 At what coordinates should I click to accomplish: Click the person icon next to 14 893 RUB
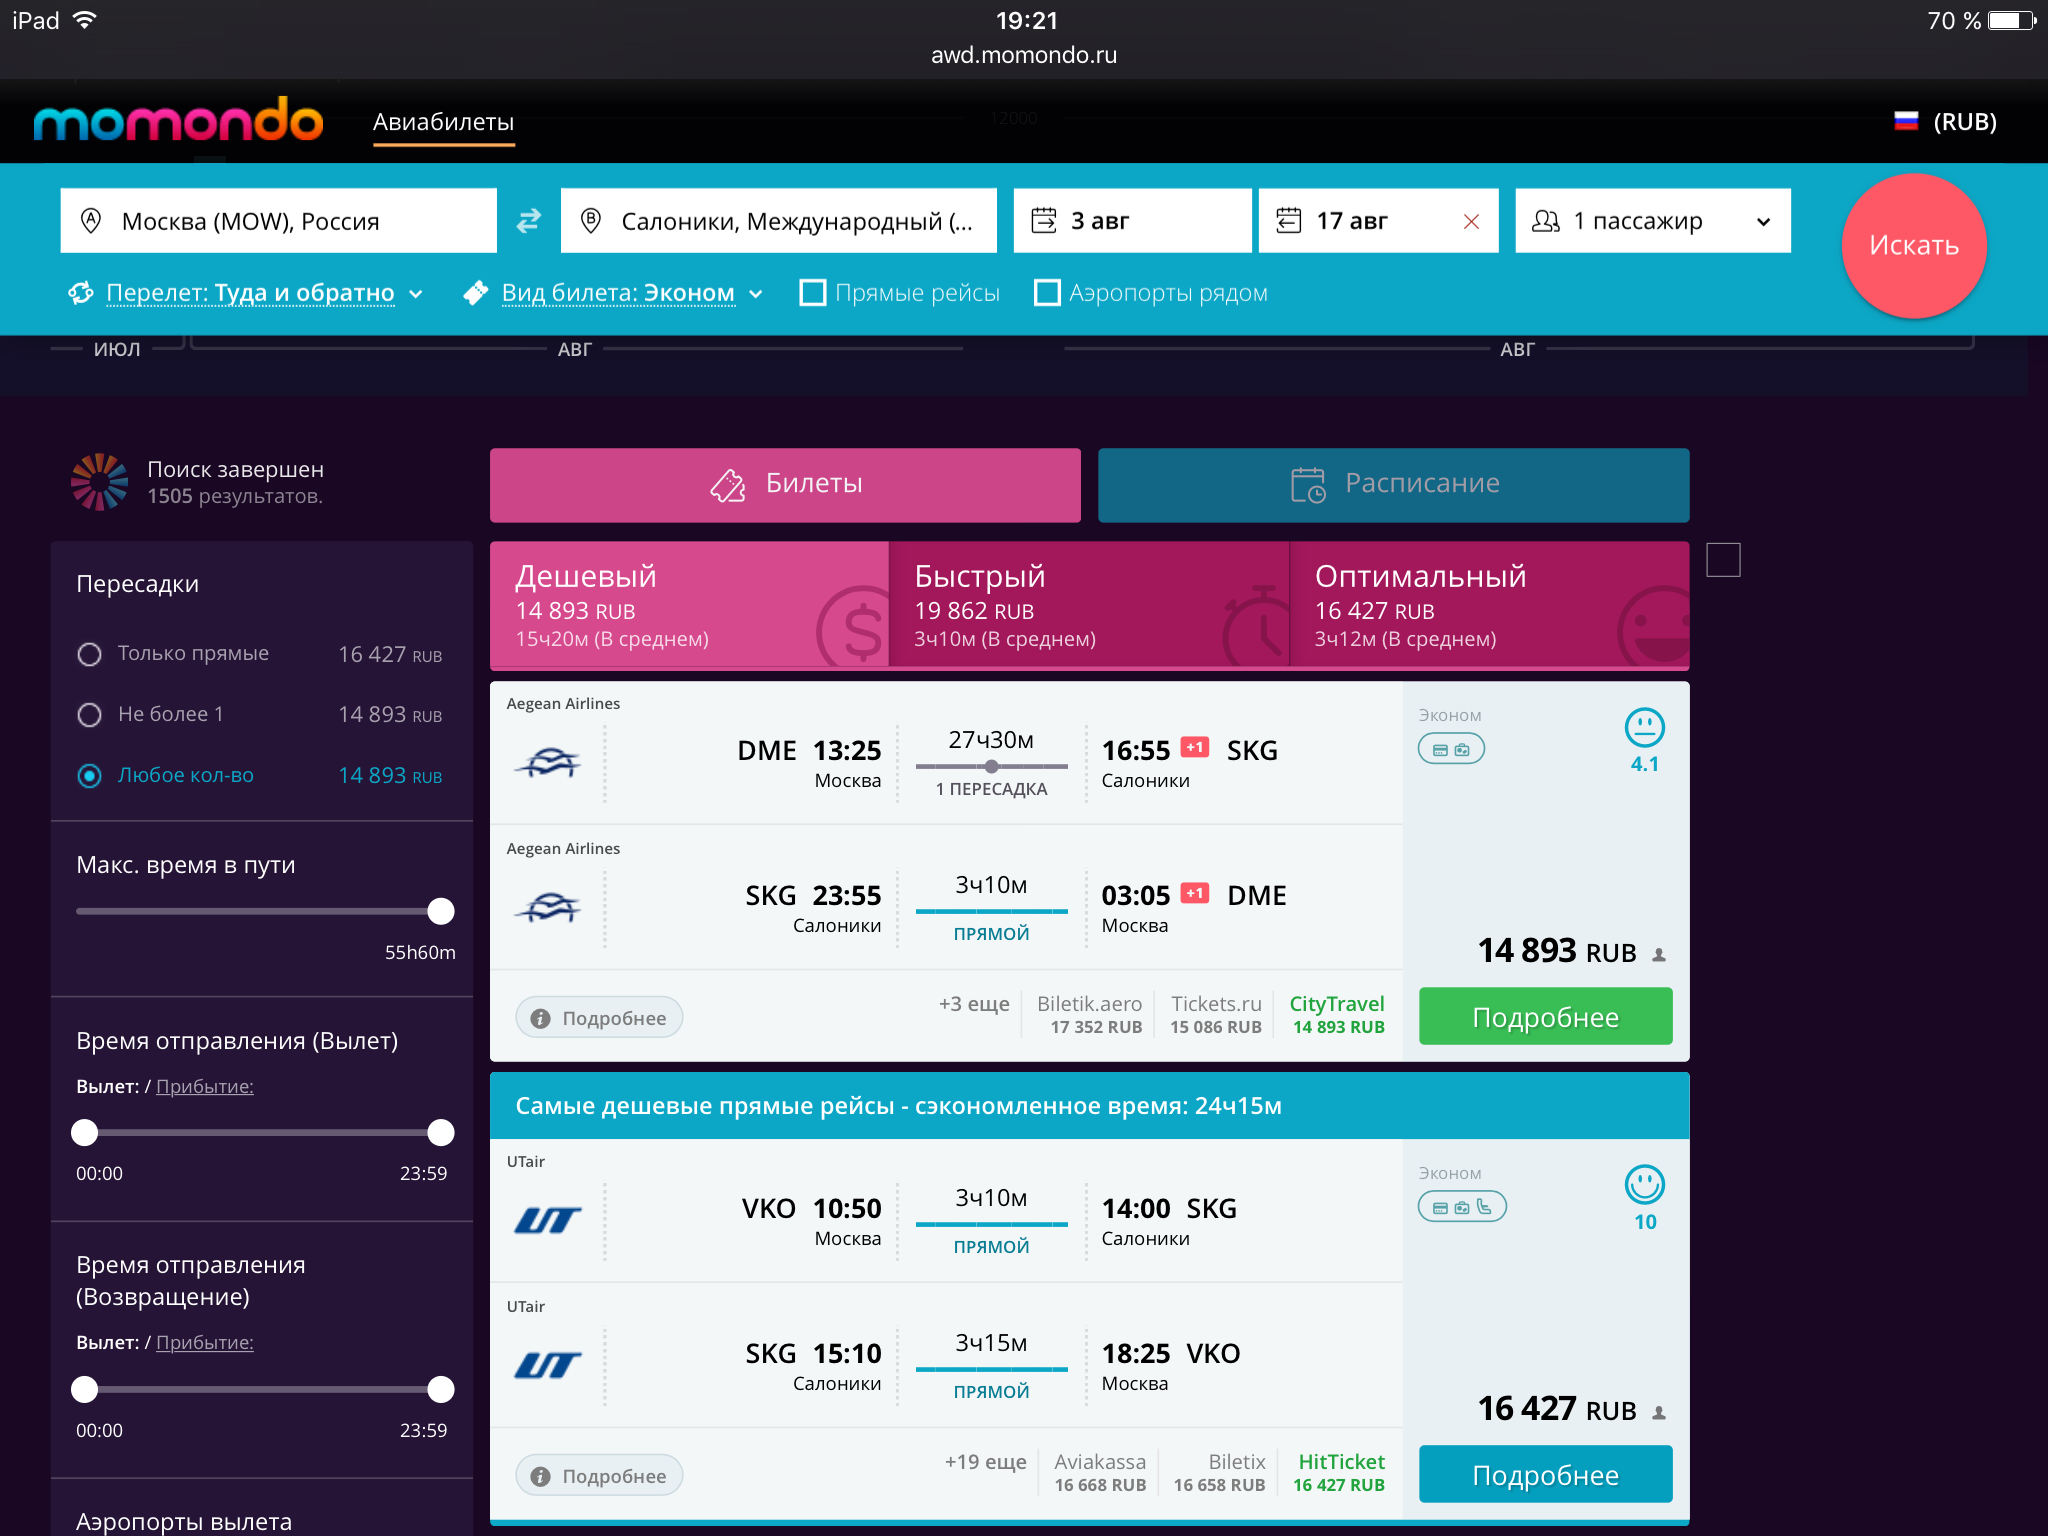(x=1659, y=955)
